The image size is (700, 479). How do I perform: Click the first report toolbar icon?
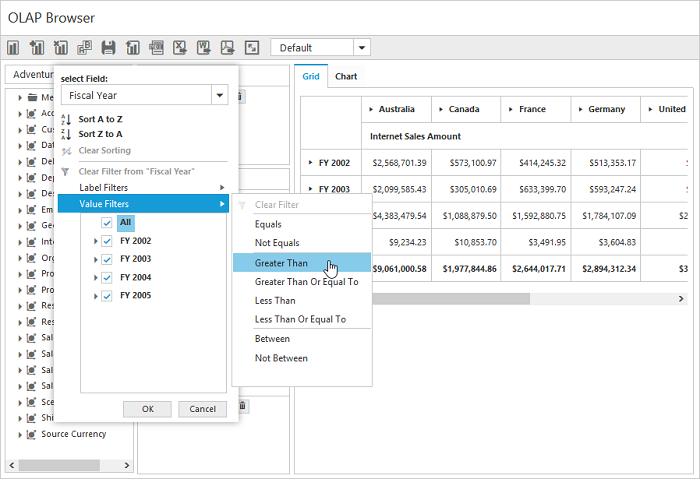(14, 48)
